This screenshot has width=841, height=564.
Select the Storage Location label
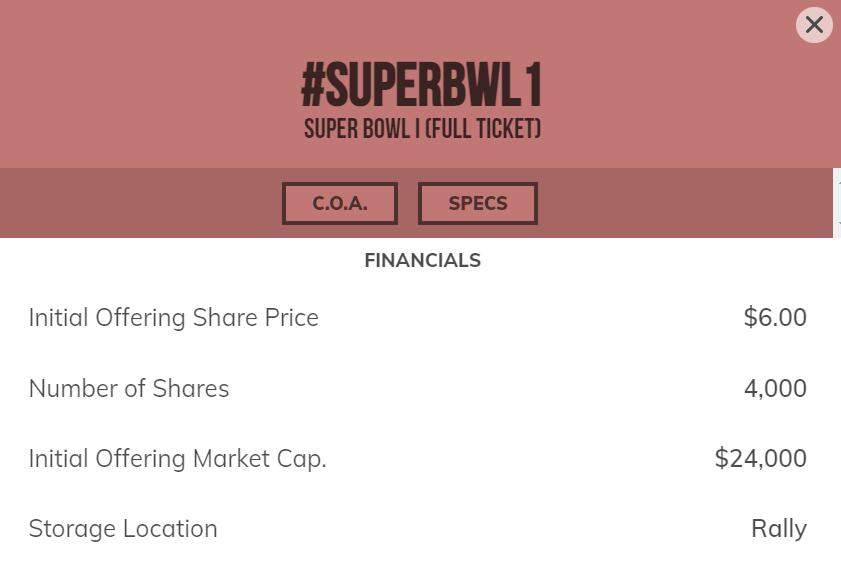tap(122, 529)
